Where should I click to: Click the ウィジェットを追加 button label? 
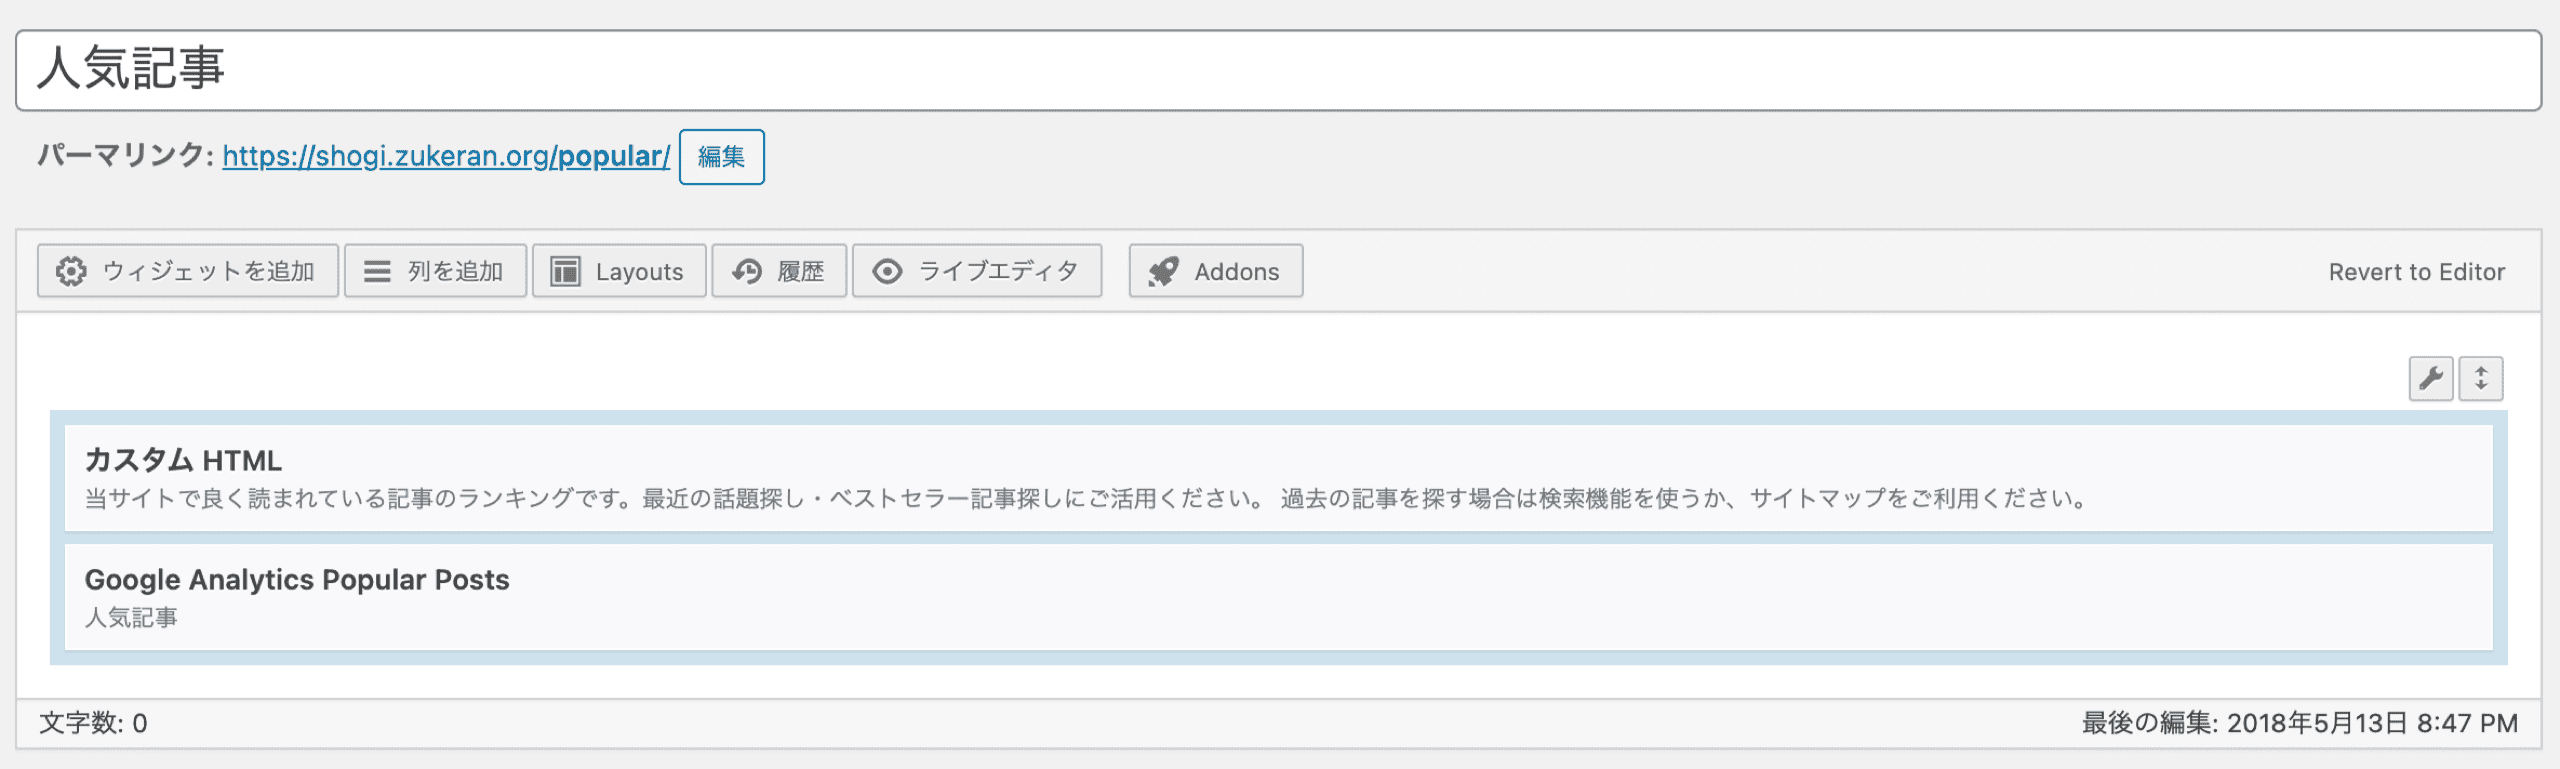pos(208,271)
